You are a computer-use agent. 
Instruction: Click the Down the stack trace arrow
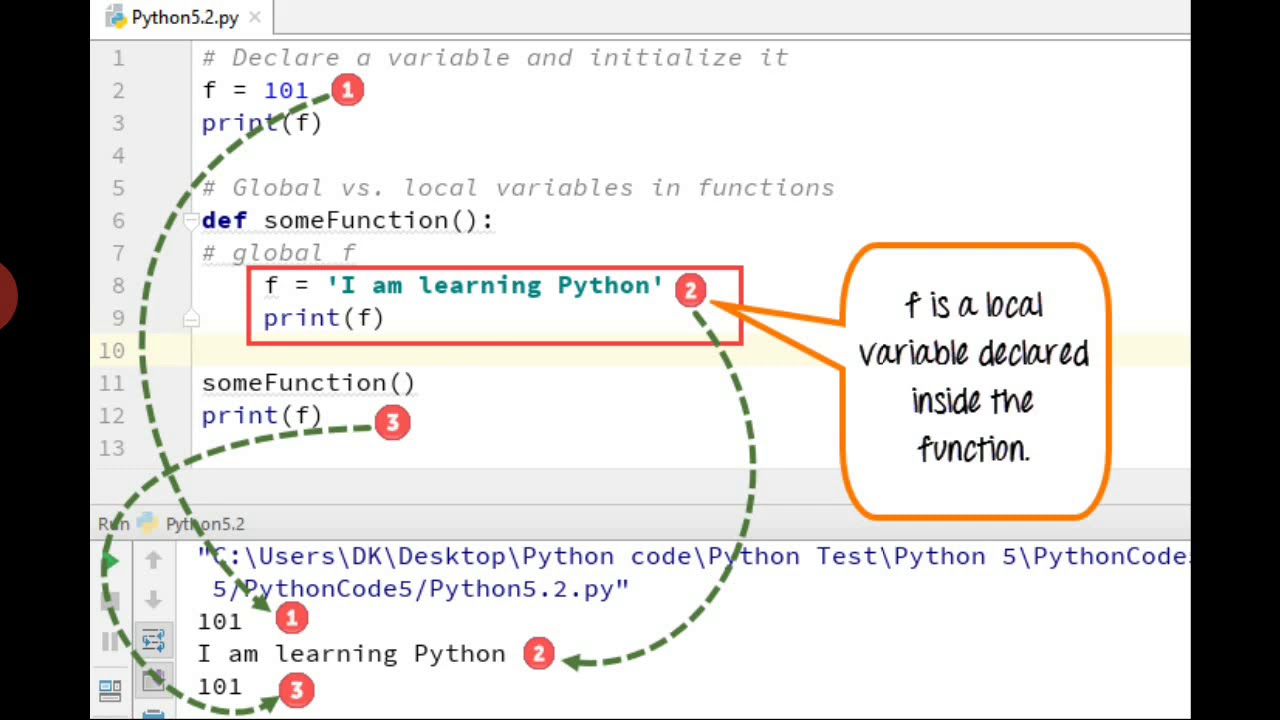pos(153,601)
